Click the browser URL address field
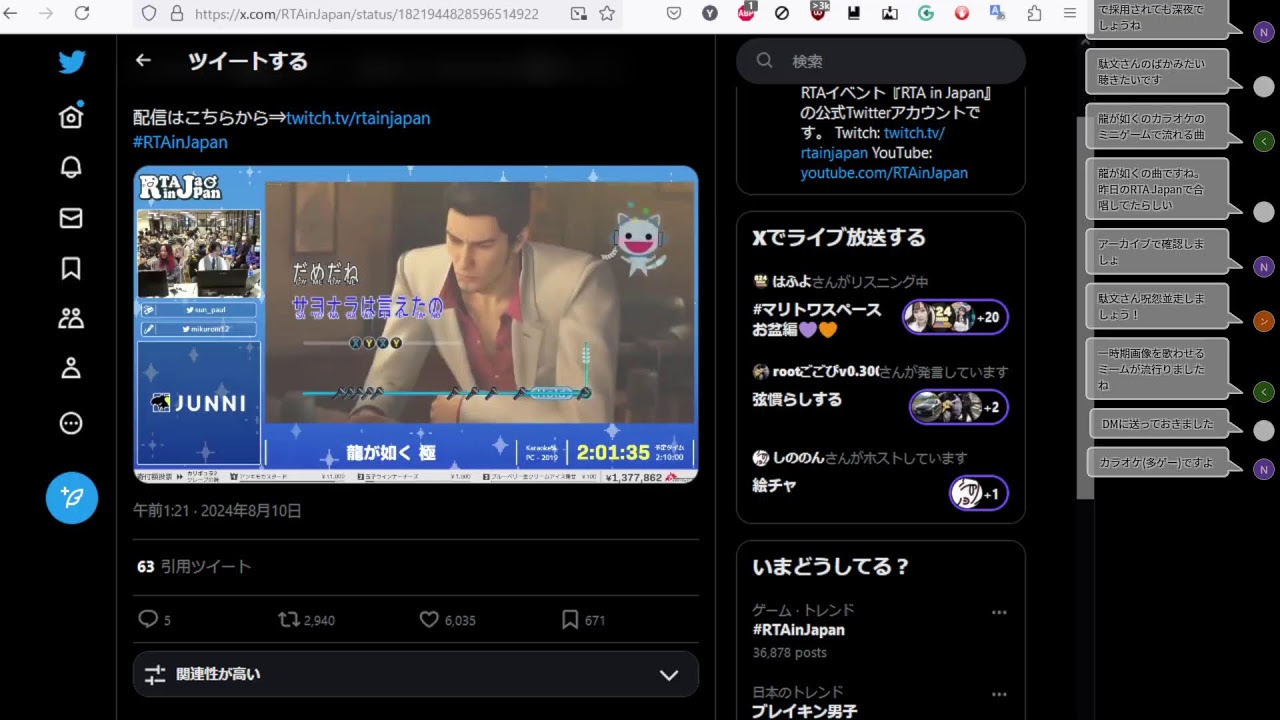Image resolution: width=1280 pixels, height=720 pixels. pos(376,14)
